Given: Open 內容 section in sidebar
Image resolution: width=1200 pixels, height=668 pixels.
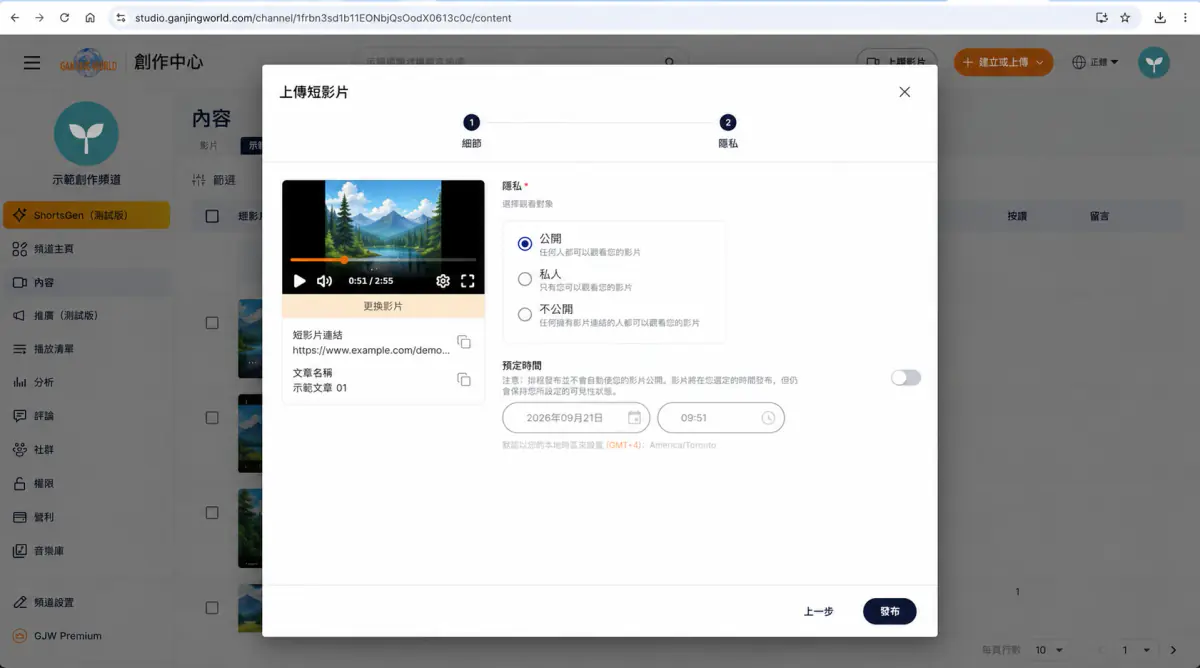Looking at the screenshot, I should (x=86, y=282).
